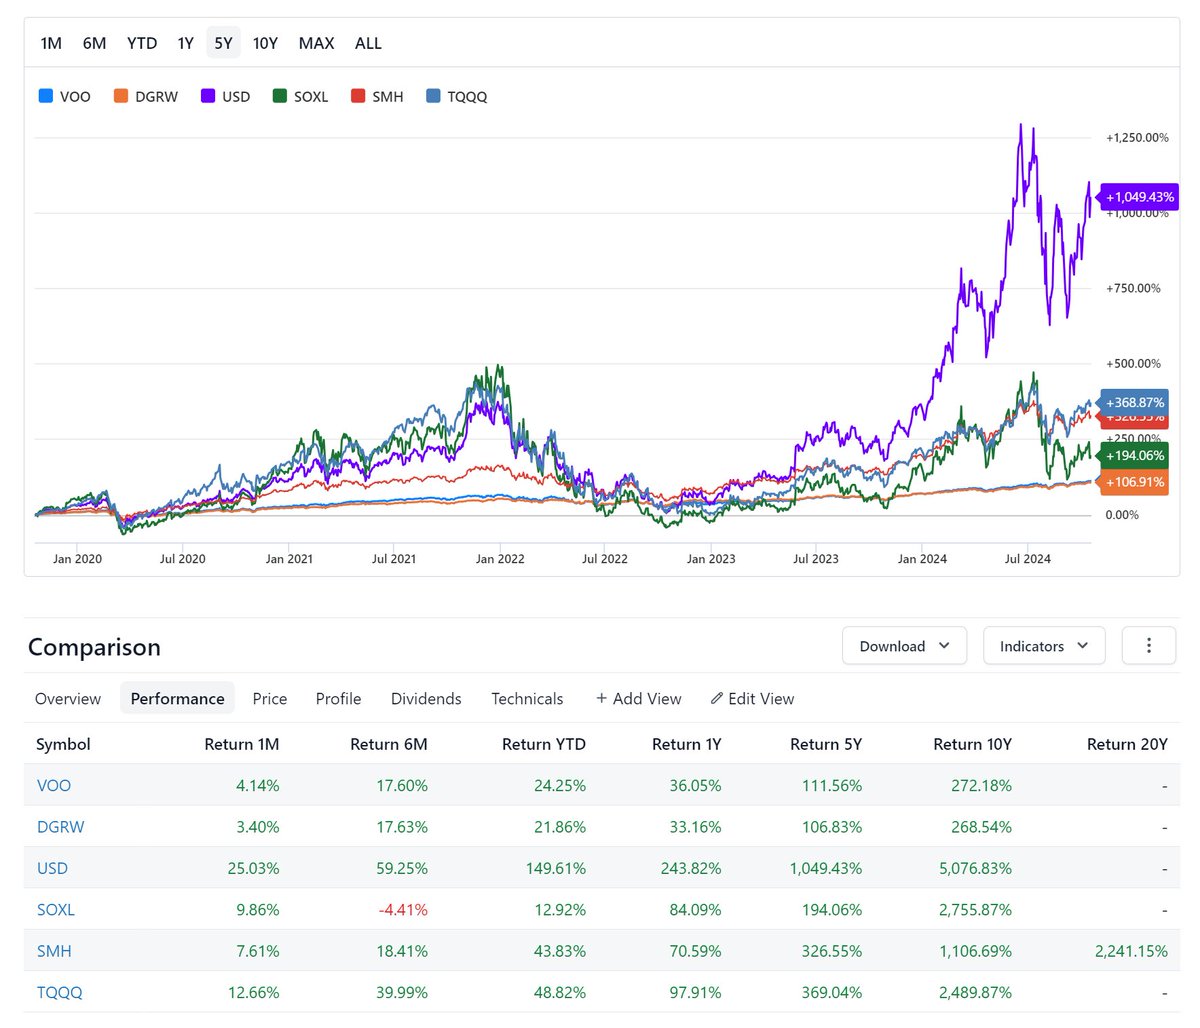
Task: Click the purple +1,049.43% chart price tag
Action: pyautogui.click(x=1139, y=197)
